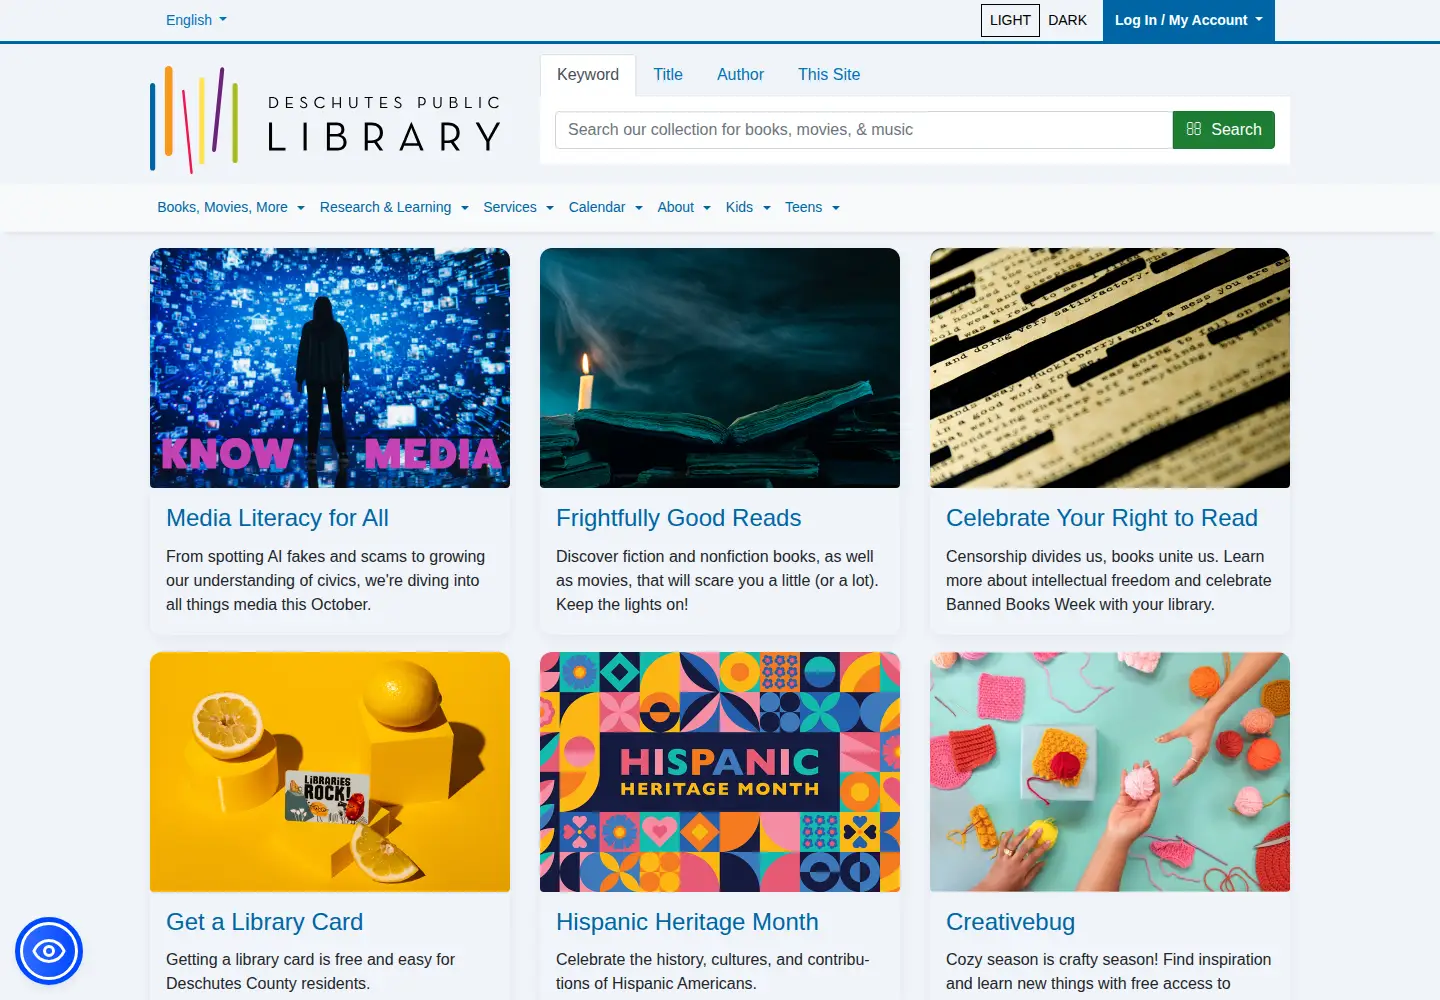Open the Hispanic Heritage Month link
Image resolution: width=1440 pixels, height=1000 pixels.
tap(687, 922)
